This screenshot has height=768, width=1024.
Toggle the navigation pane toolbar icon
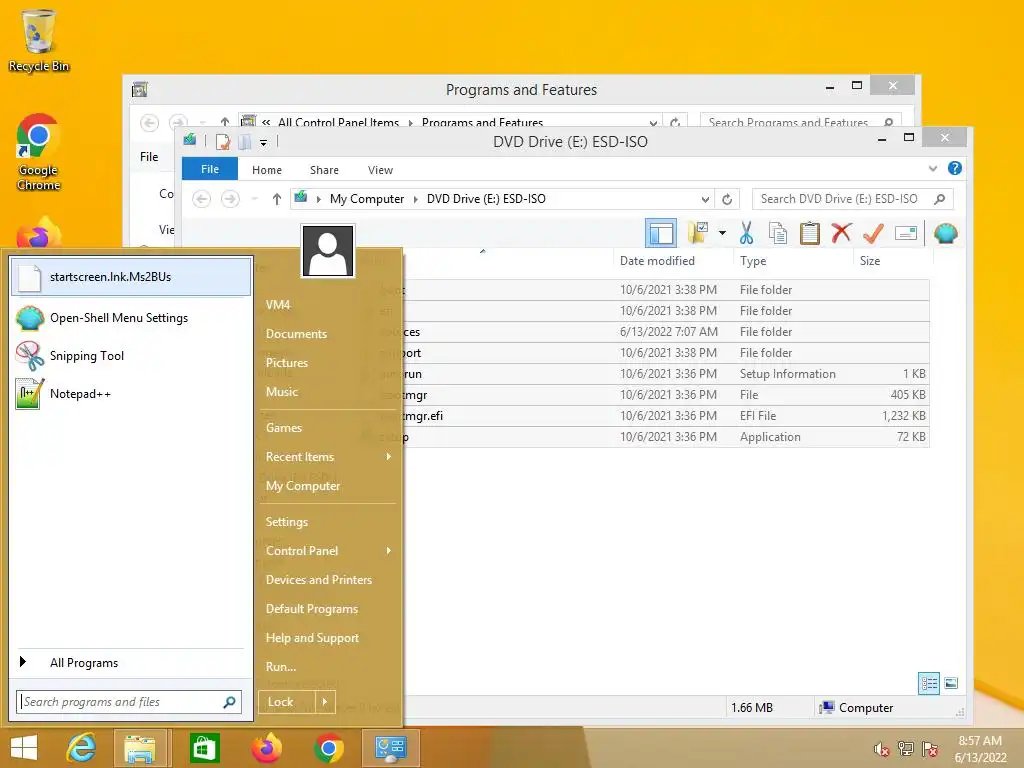point(661,233)
